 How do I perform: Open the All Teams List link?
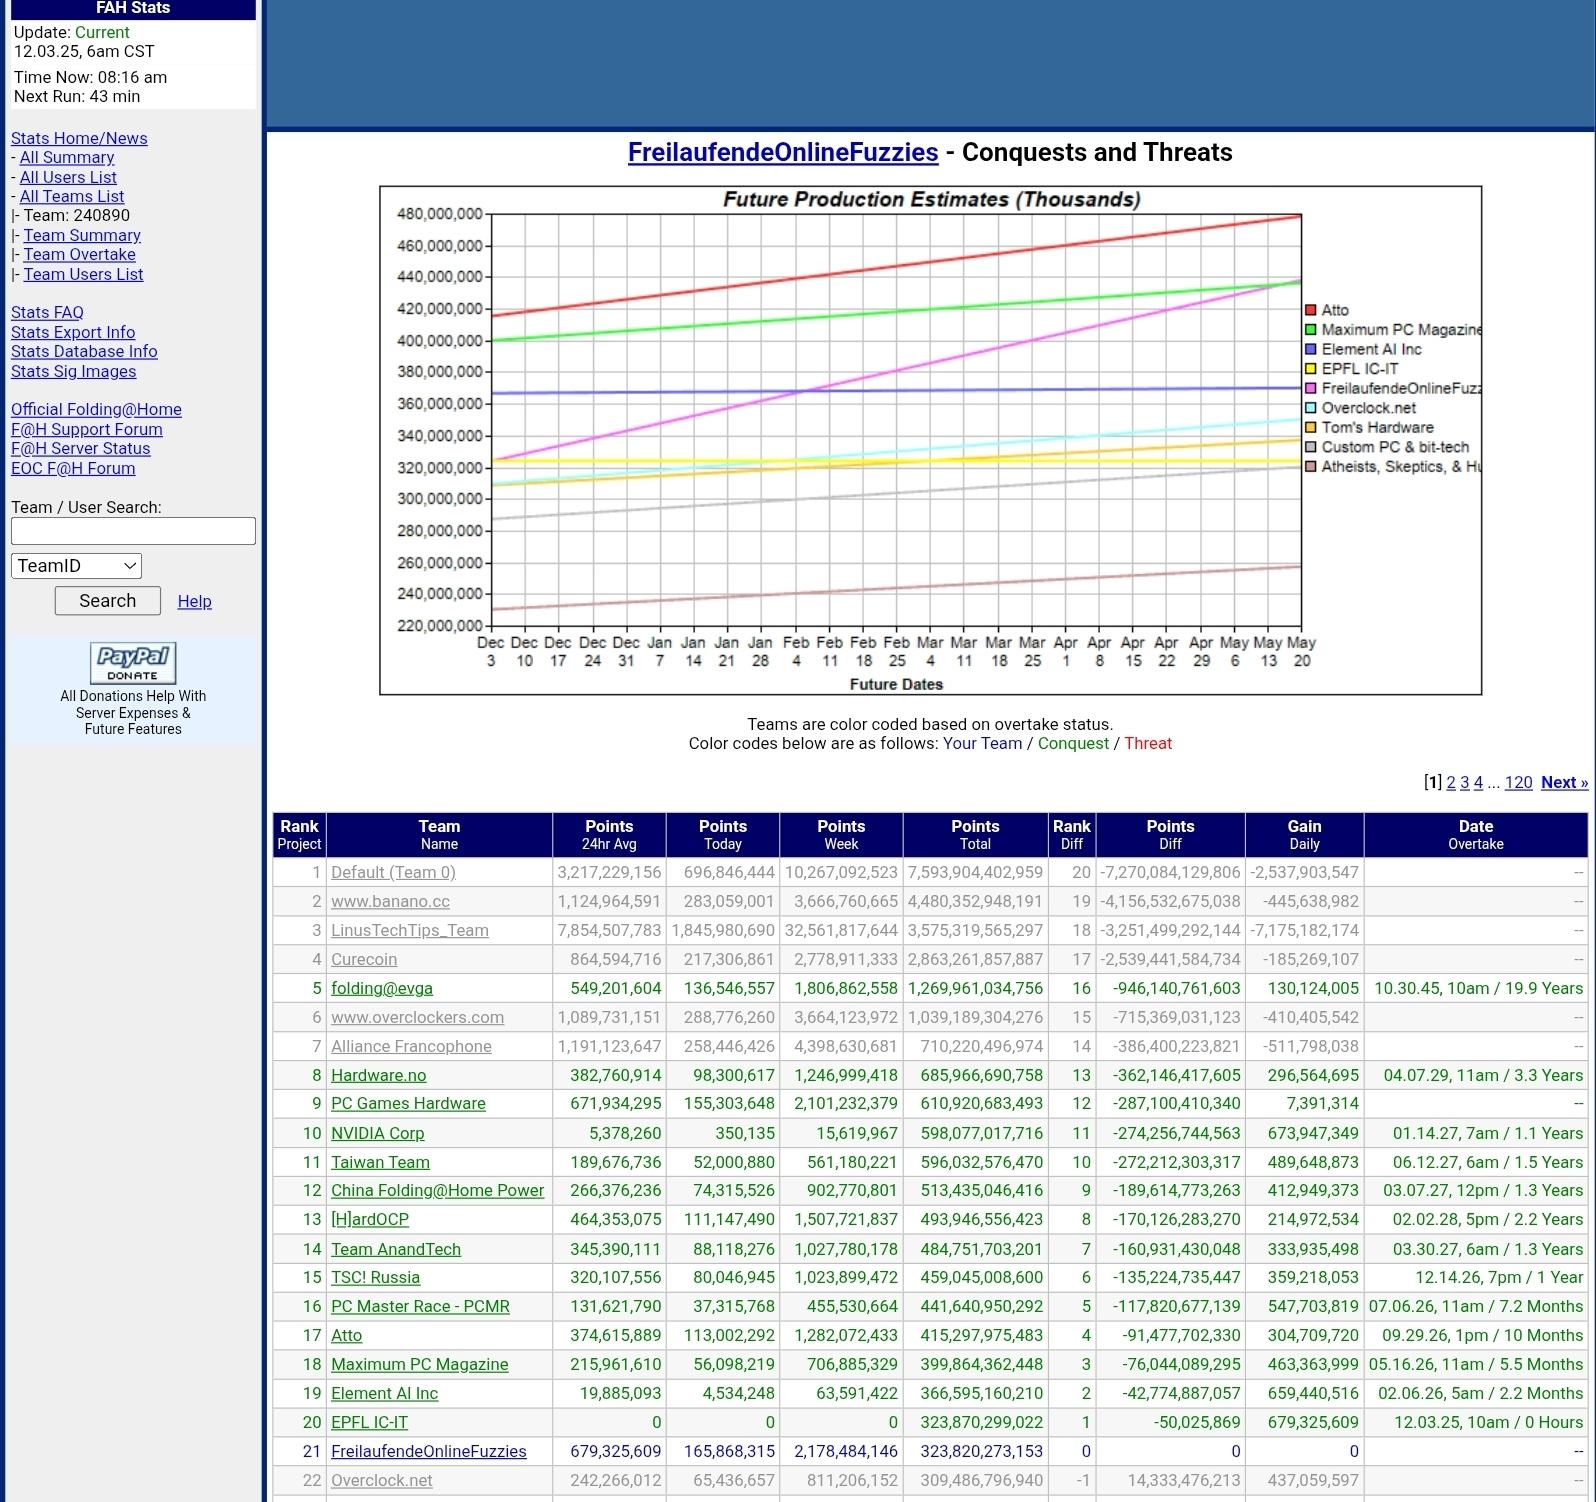[72, 196]
